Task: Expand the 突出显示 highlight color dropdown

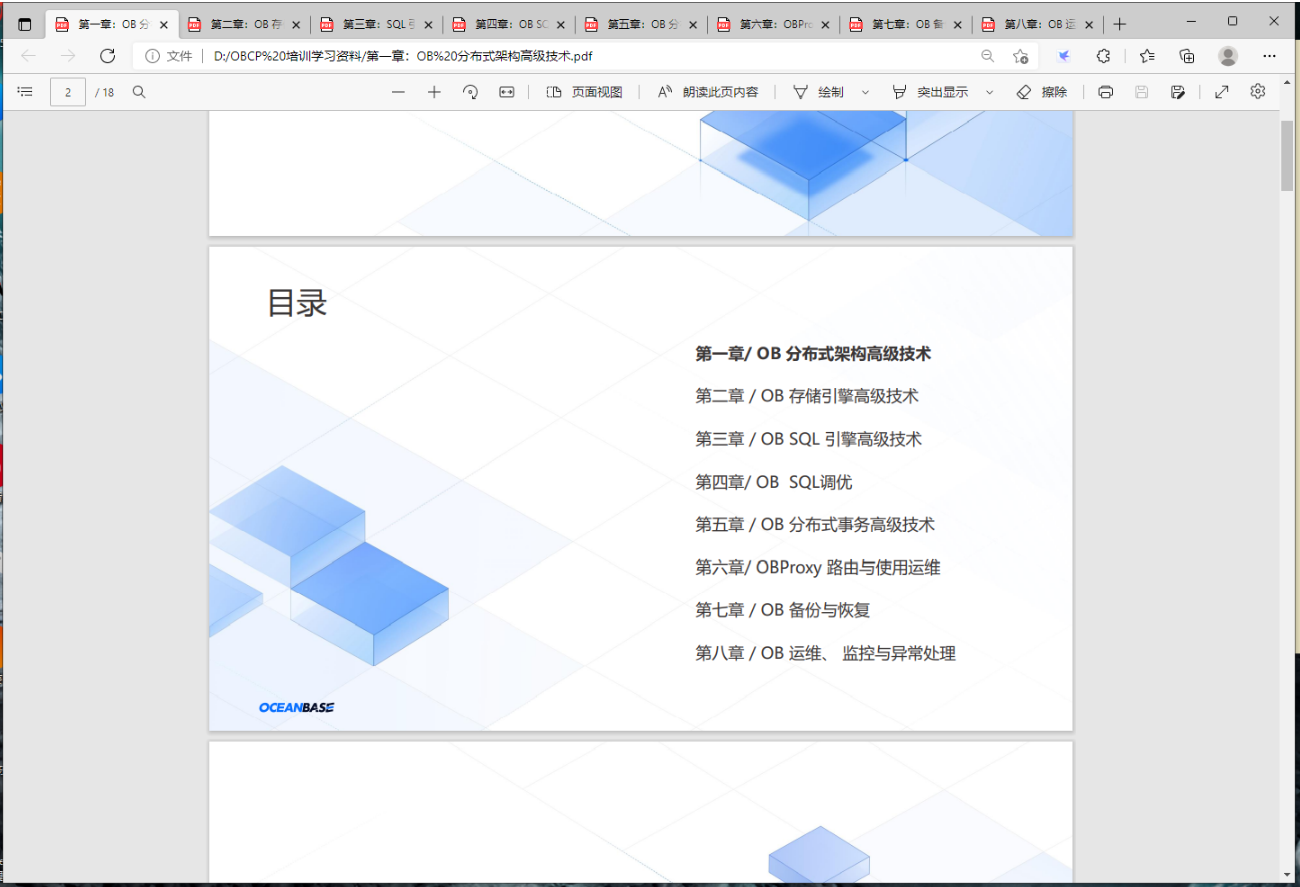Action: [x=990, y=92]
